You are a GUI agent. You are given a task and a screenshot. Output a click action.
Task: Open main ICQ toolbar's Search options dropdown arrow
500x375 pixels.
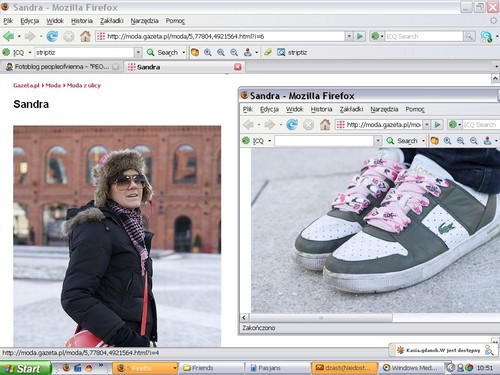tap(183, 52)
